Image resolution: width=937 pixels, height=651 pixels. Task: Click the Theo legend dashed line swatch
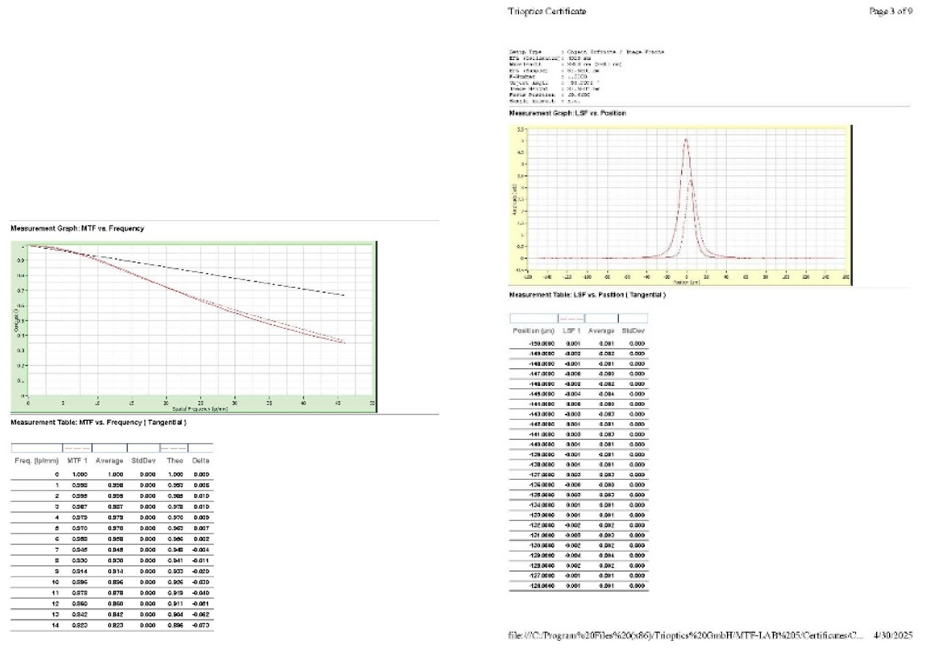(173, 447)
